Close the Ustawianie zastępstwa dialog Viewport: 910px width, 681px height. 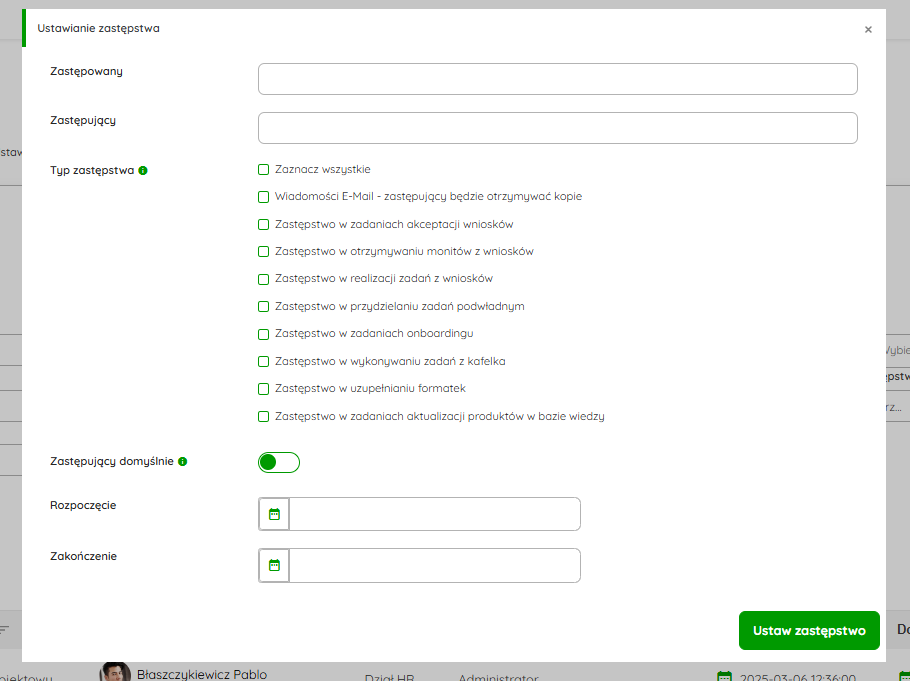coord(868,30)
